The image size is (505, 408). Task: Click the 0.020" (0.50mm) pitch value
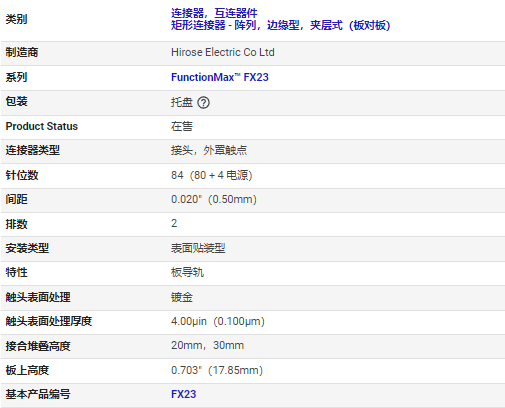214,199
